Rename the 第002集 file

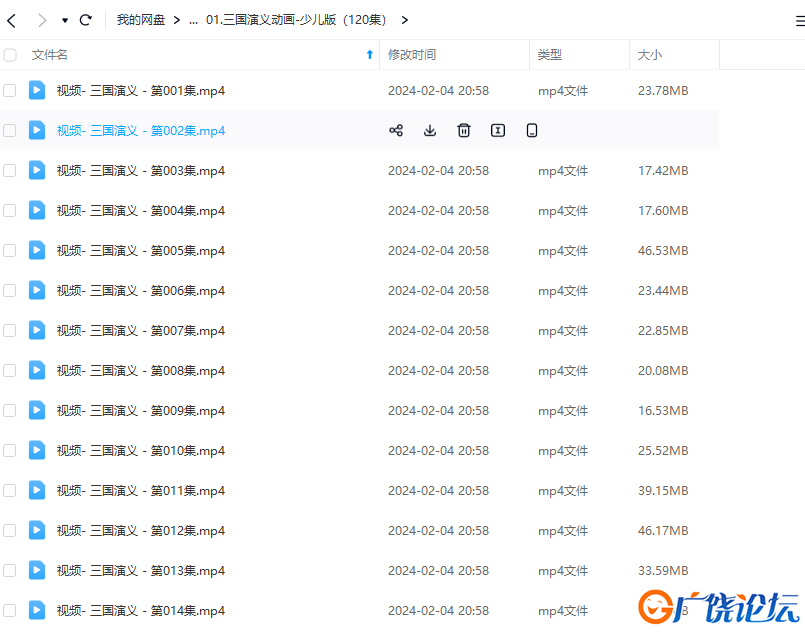click(497, 130)
